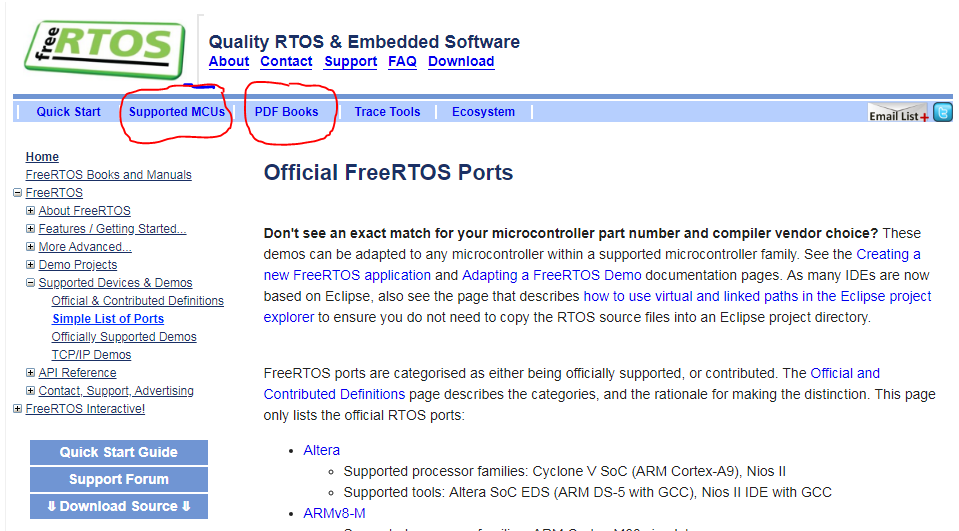The image size is (959, 531).
Task: Open the FreeRTOS sidebar link
Action: (x=54, y=193)
